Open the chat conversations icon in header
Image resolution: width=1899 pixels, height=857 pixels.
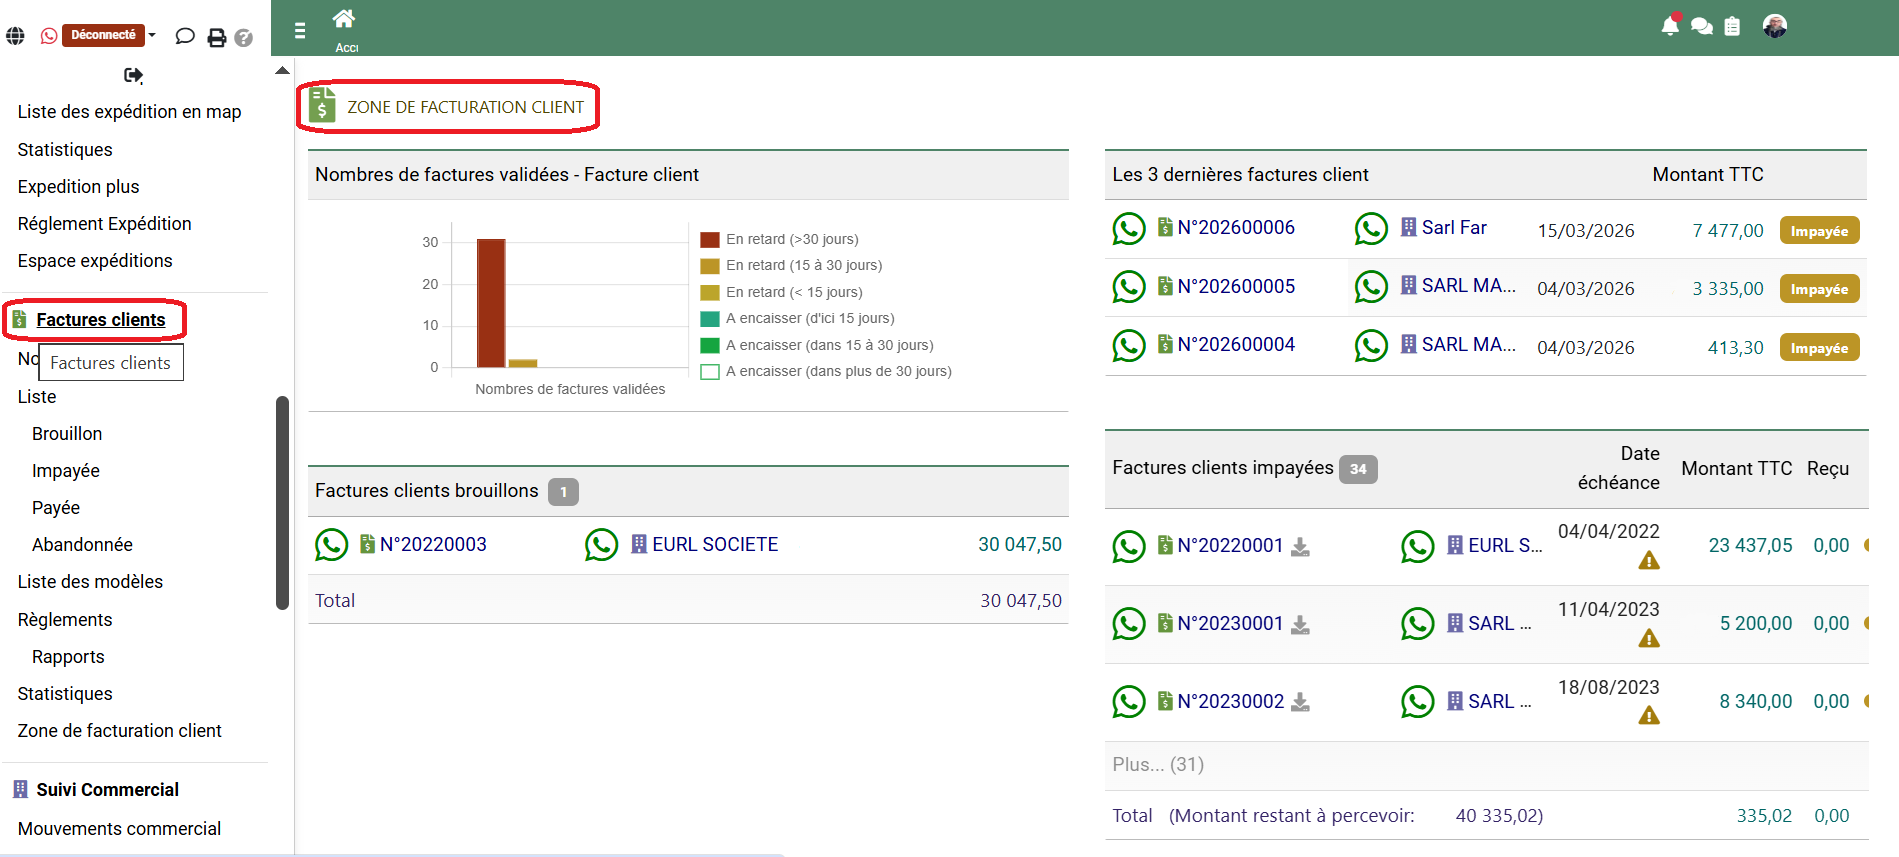[1701, 26]
